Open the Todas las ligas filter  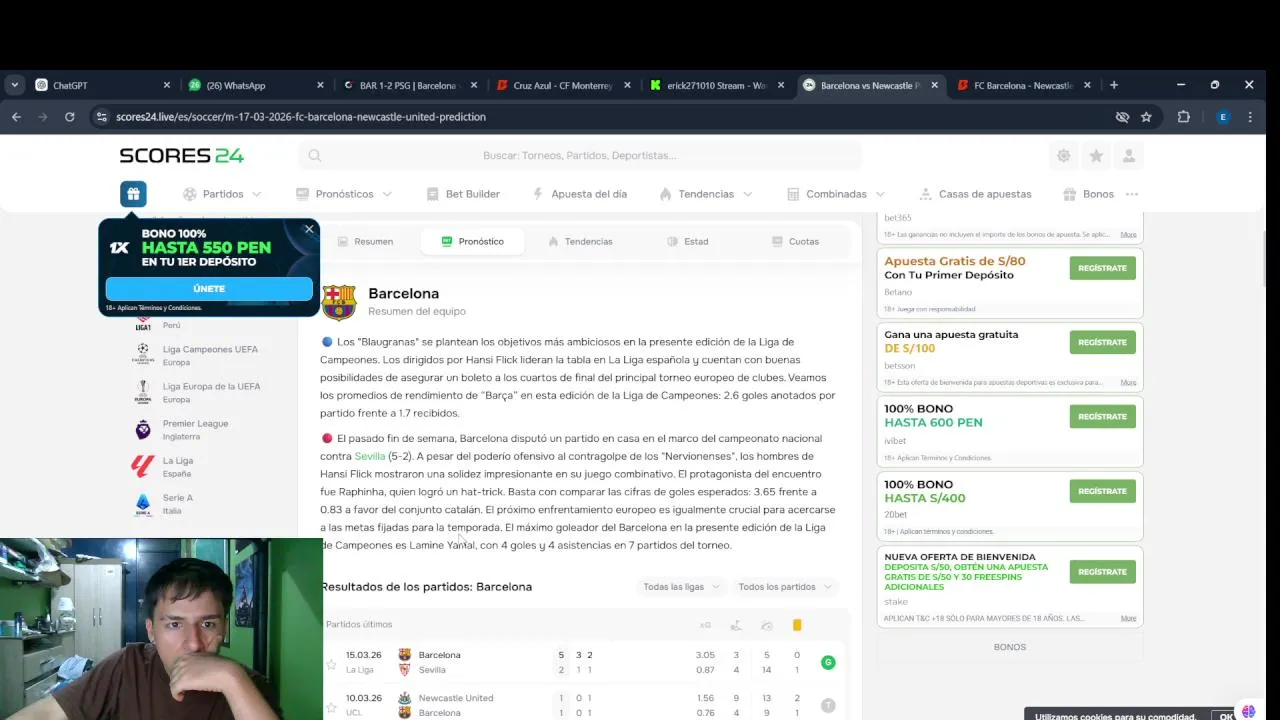[x=680, y=587]
